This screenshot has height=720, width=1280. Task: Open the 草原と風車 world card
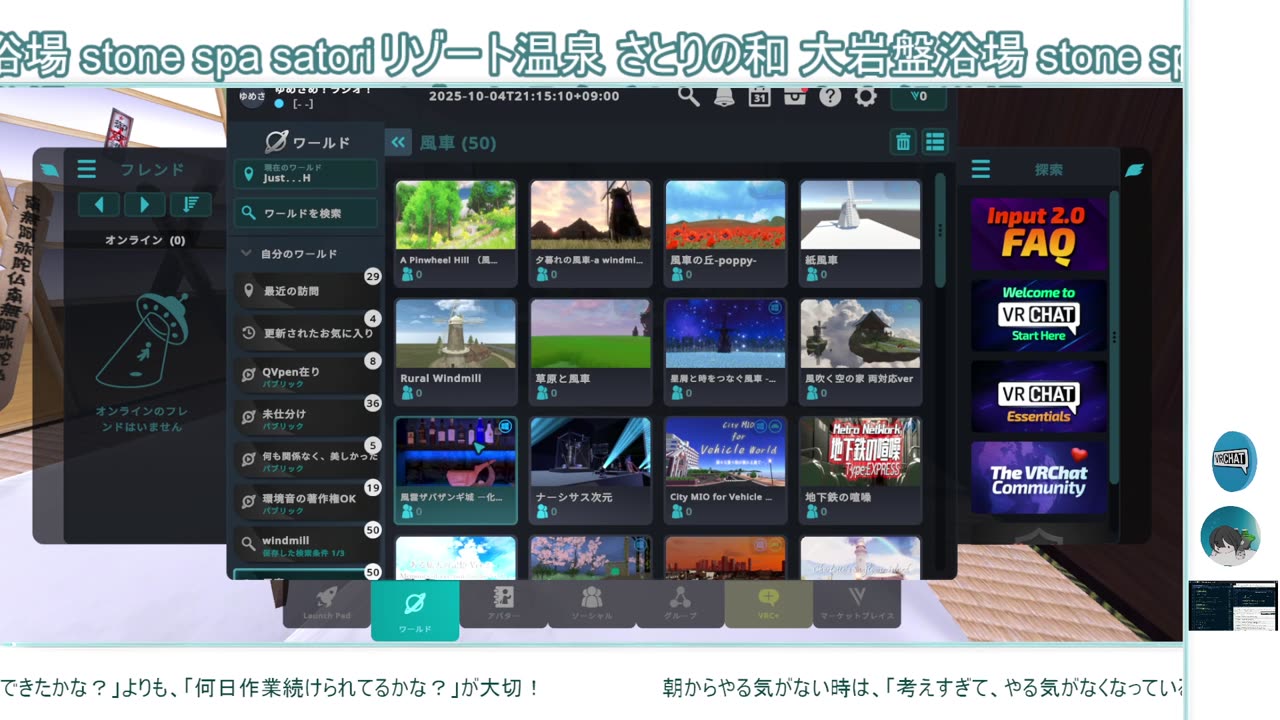tap(590, 352)
